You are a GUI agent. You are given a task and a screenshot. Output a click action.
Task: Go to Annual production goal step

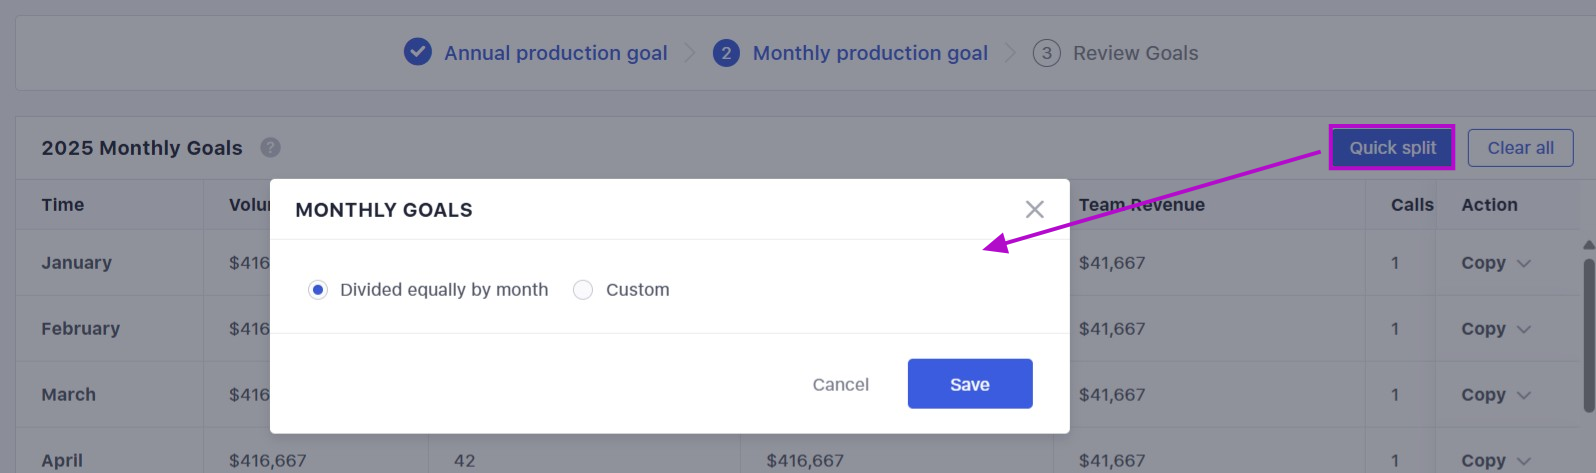tap(555, 53)
